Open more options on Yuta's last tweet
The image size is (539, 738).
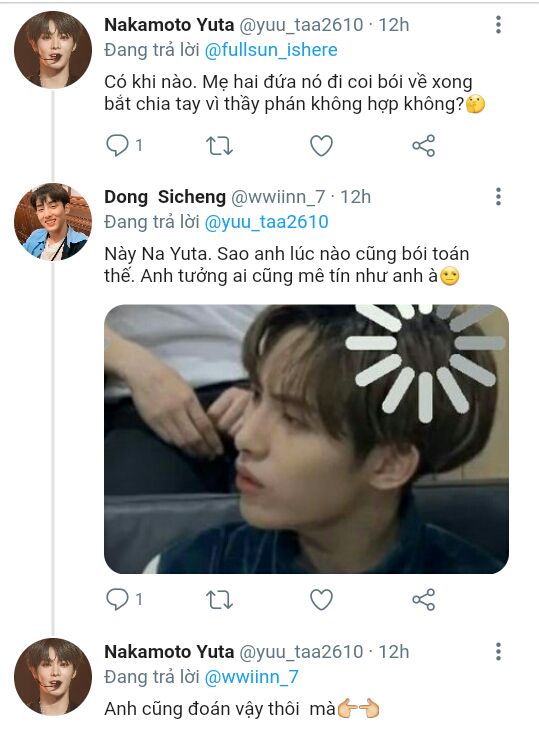point(498,651)
